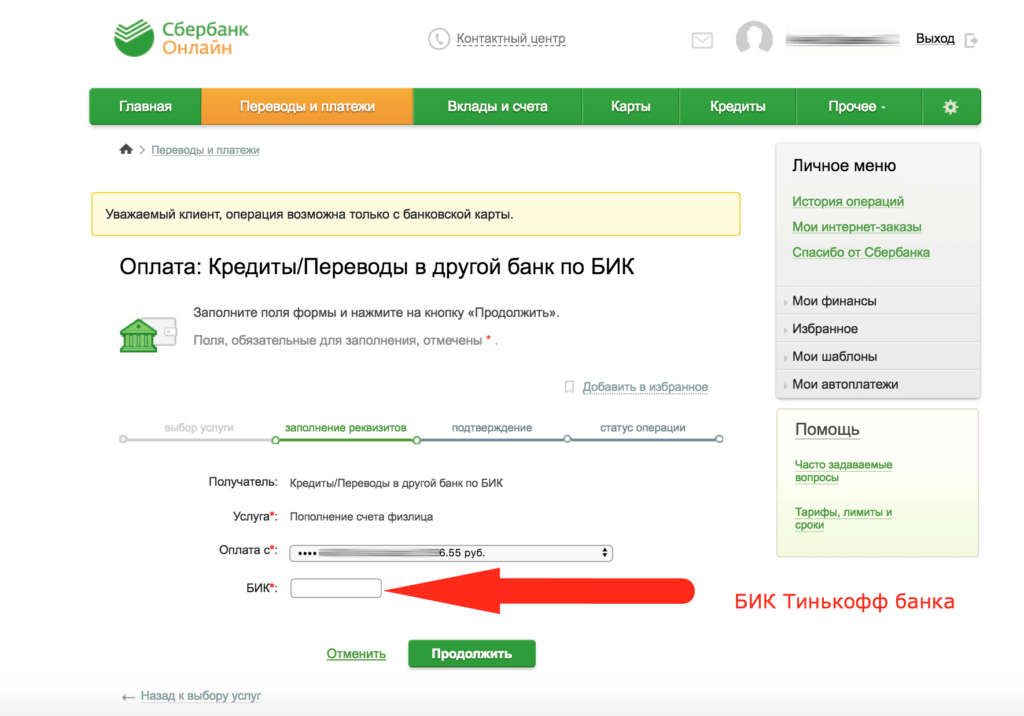The height and width of the screenshot is (716, 1024).
Task: Click the page heading Оплата: Кредиты/Переводы в другой банк по БИК
Action: click(x=377, y=267)
